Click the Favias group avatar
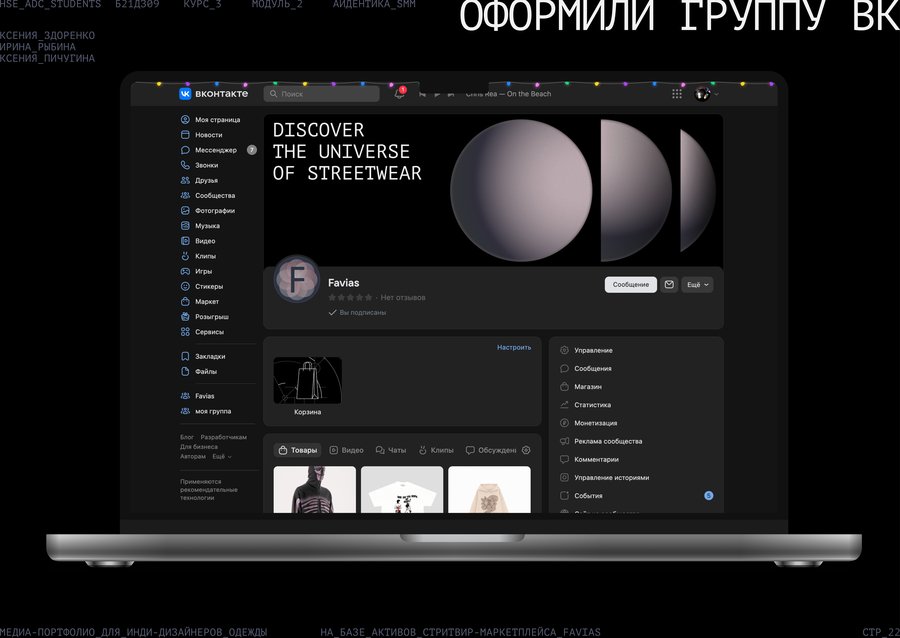 point(297,279)
